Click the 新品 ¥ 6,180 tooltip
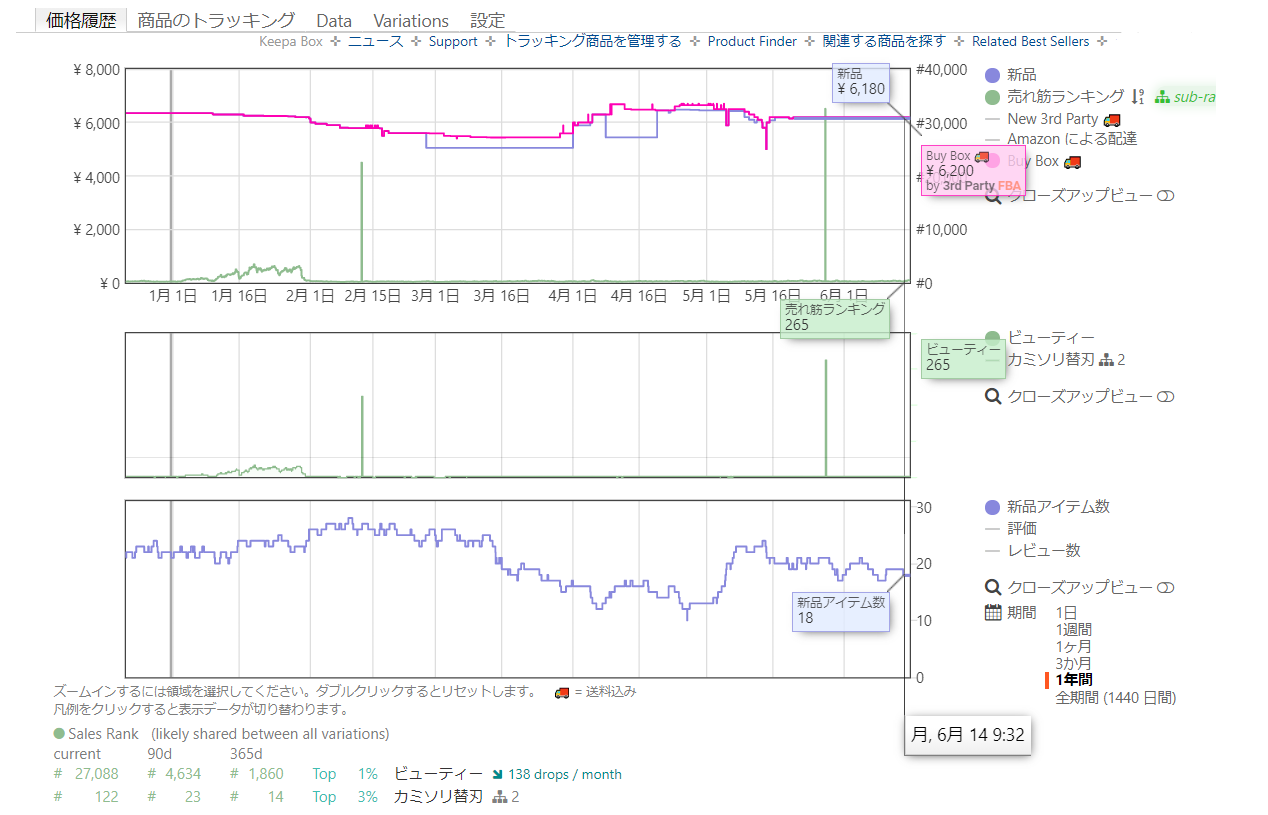The height and width of the screenshot is (815, 1268). click(861, 83)
